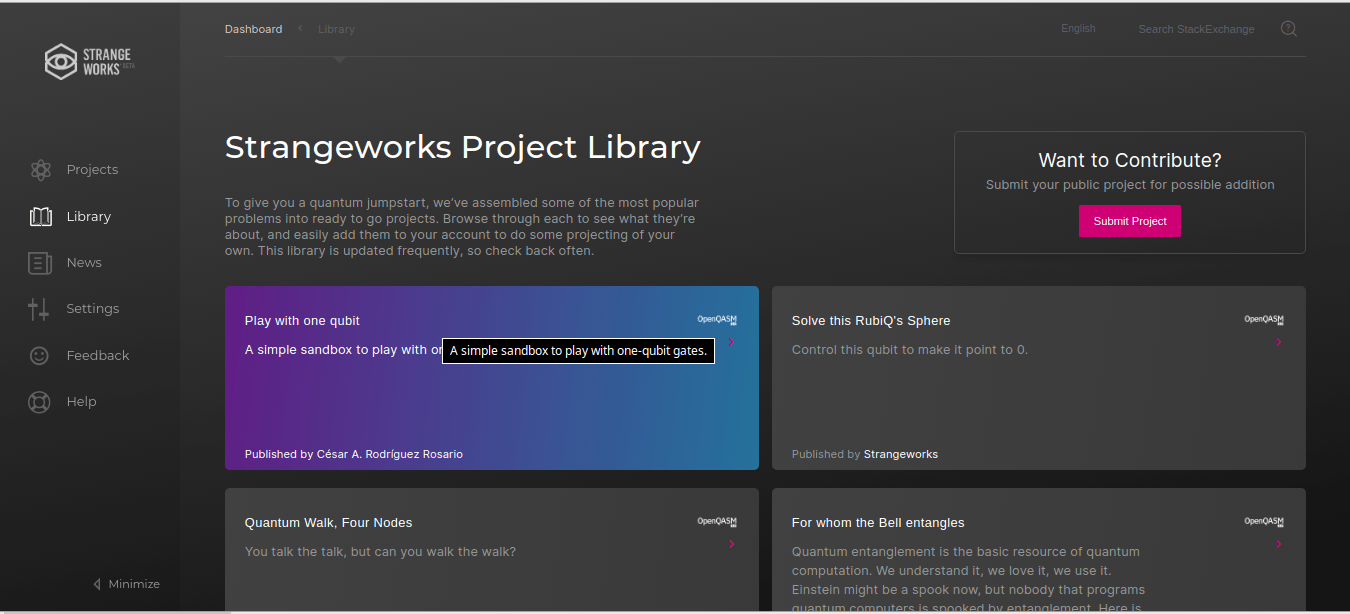The image size is (1350, 614).
Task: Open For whom the Bell entangles arrow
Action: coord(1279,544)
